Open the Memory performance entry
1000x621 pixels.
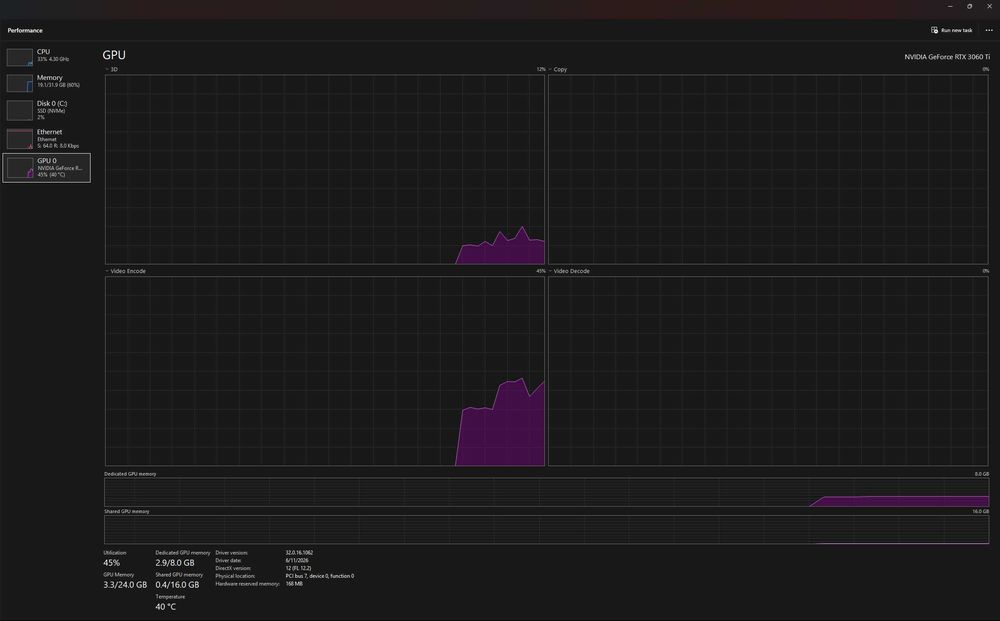[47, 82]
